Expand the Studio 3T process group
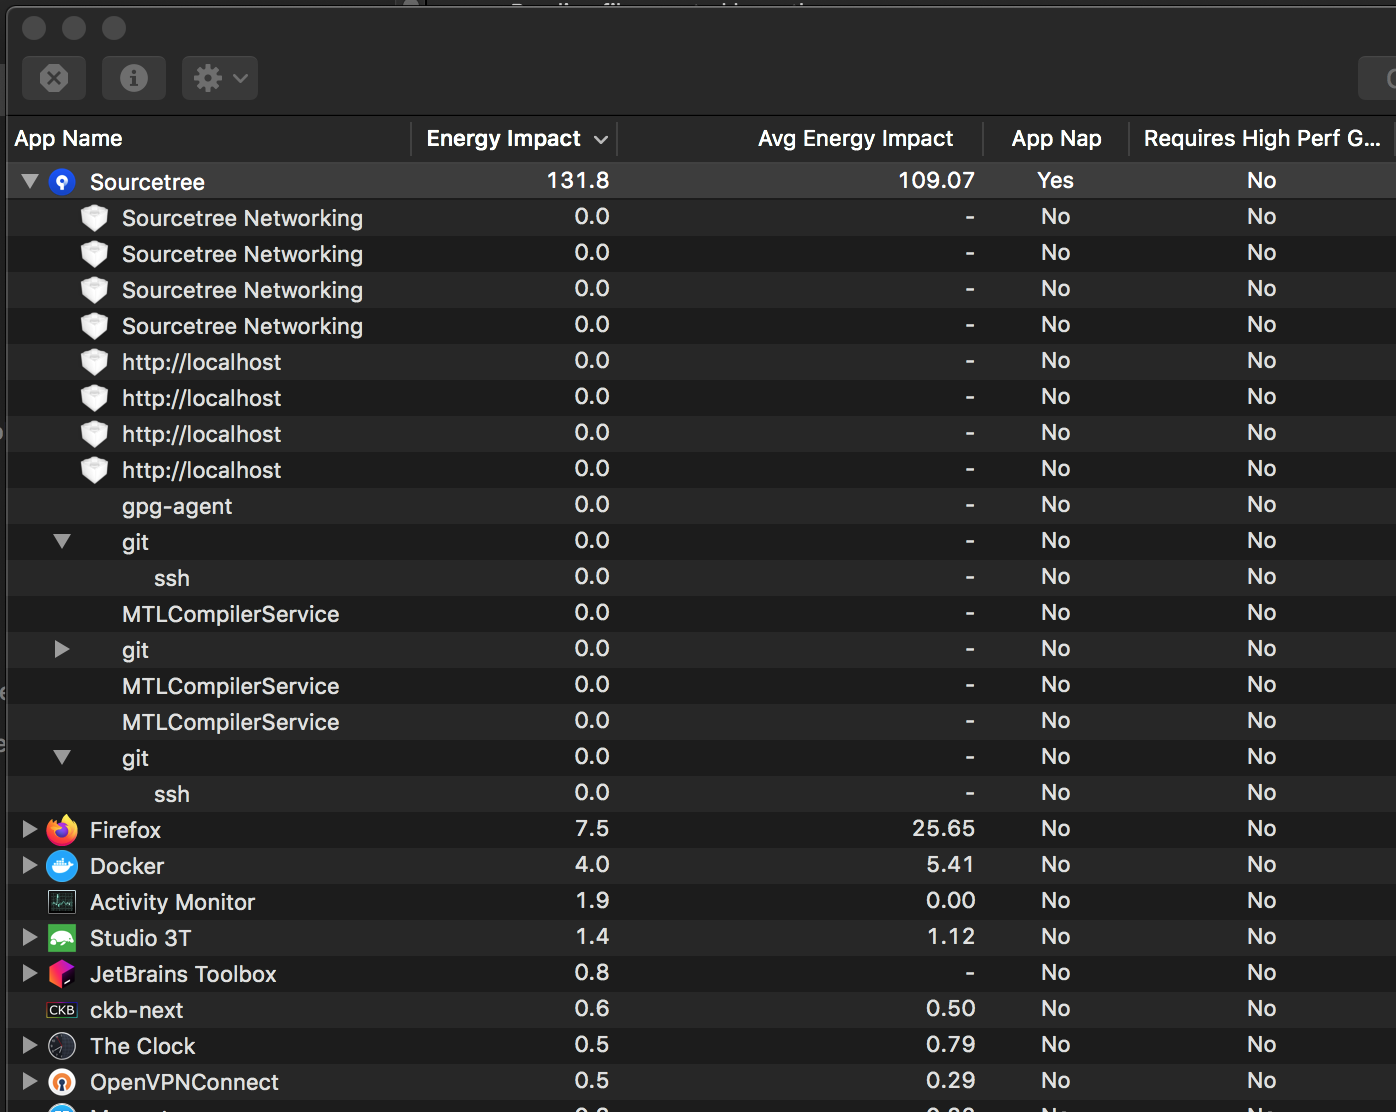Screen dimensions: 1396x1112 point(30,937)
